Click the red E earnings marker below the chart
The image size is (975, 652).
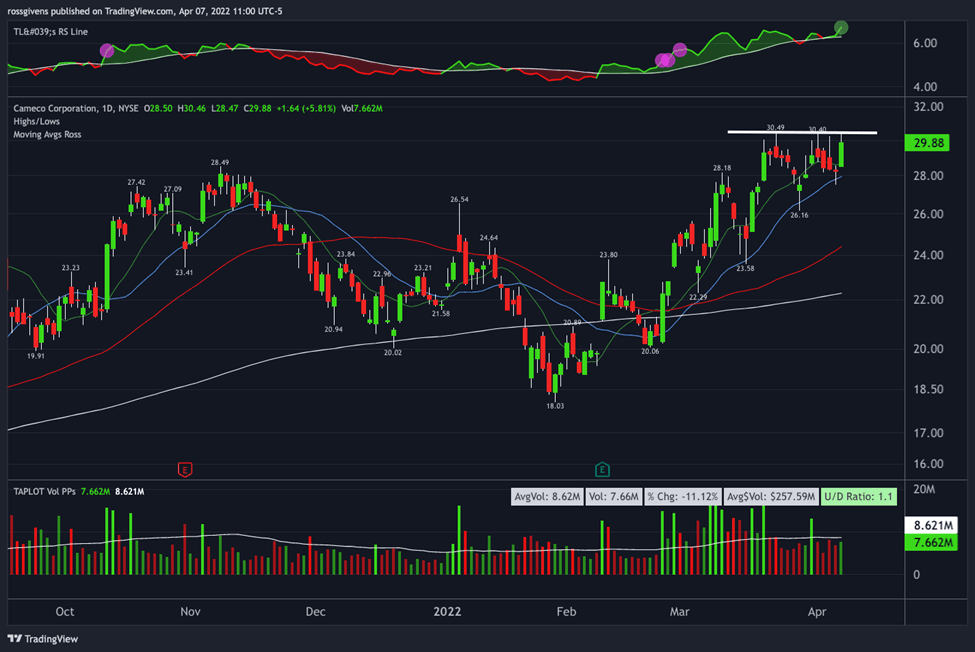(x=186, y=467)
